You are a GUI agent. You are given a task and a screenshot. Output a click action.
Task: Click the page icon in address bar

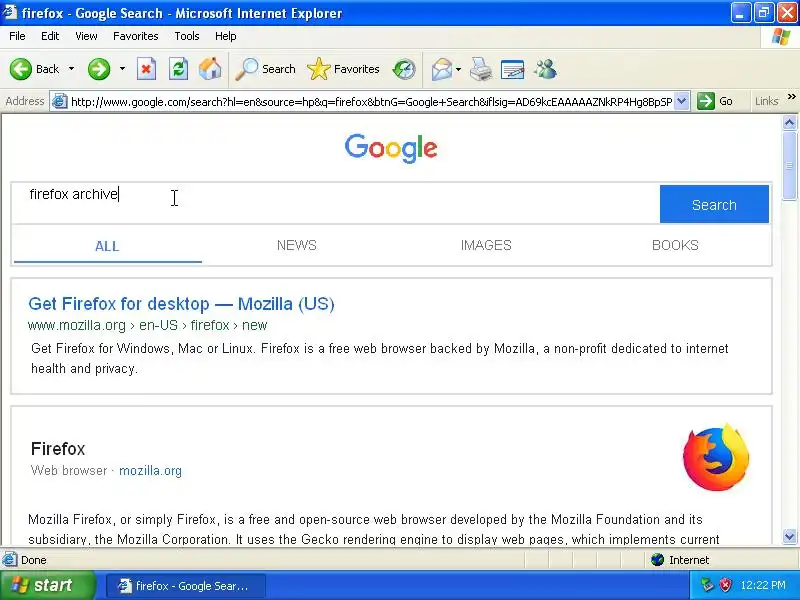[60, 101]
